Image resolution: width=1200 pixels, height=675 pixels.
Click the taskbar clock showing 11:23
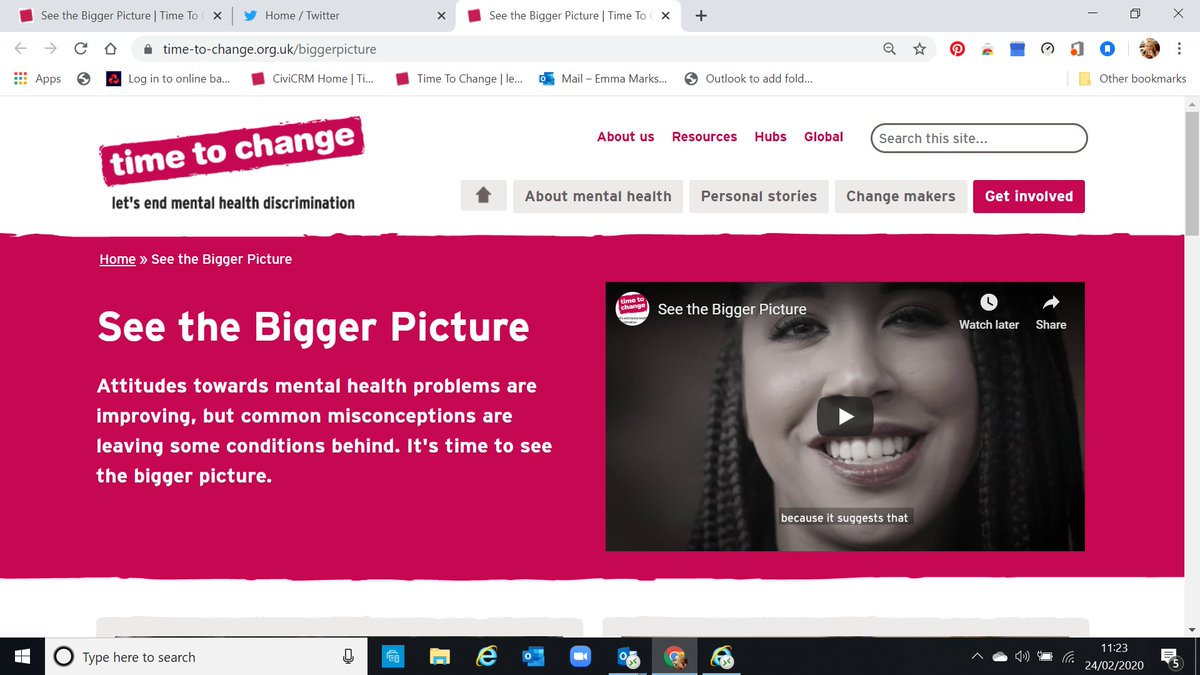pos(1113,648)
